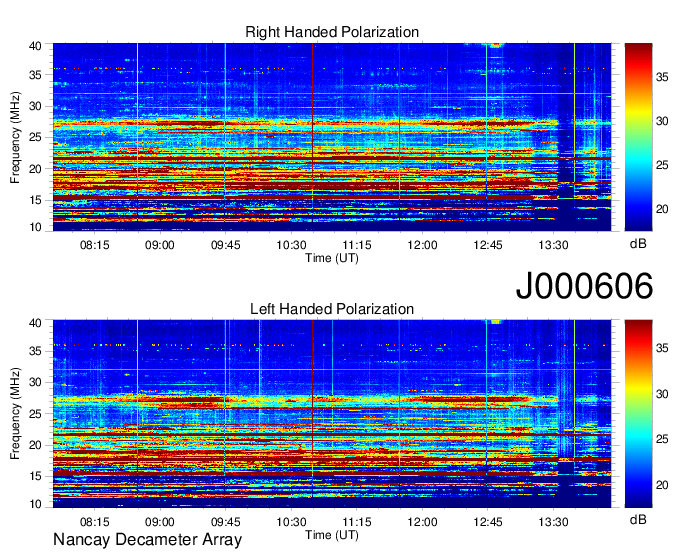Screen dimensions: 680x552
Task: Click the 08:15 tick label on the upper plot
Action: (x=95, y=245)
